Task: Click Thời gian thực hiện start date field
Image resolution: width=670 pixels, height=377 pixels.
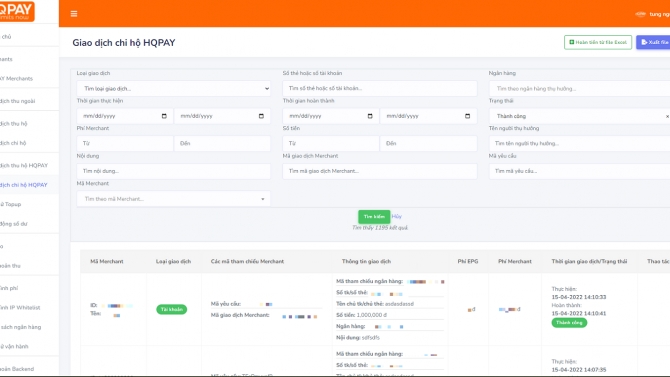Action: (x=125, y=116)
